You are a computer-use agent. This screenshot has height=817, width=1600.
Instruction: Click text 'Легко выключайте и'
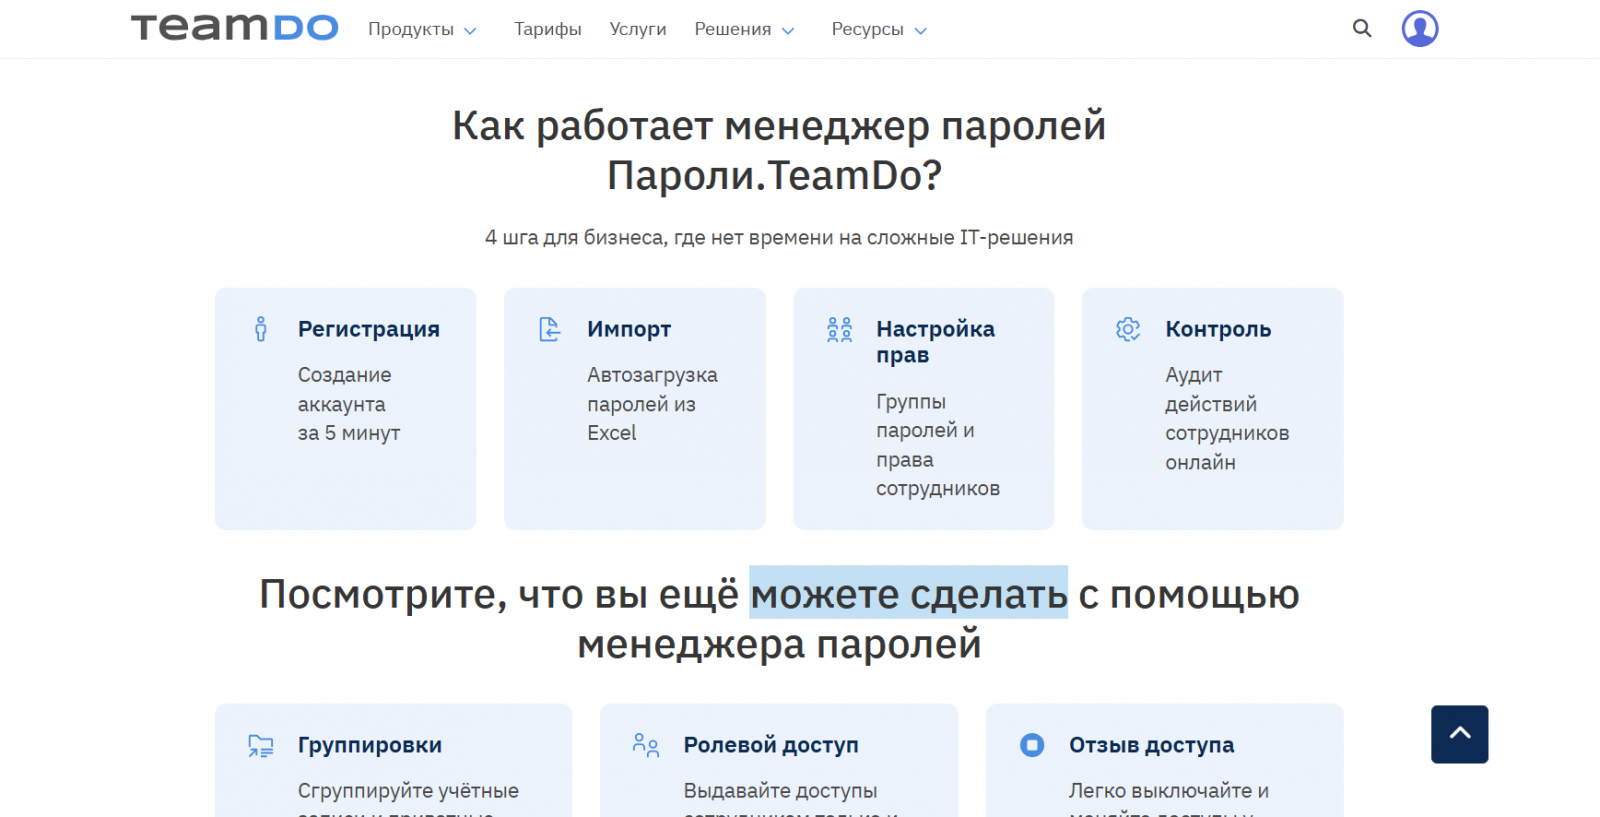point(1169,791)
